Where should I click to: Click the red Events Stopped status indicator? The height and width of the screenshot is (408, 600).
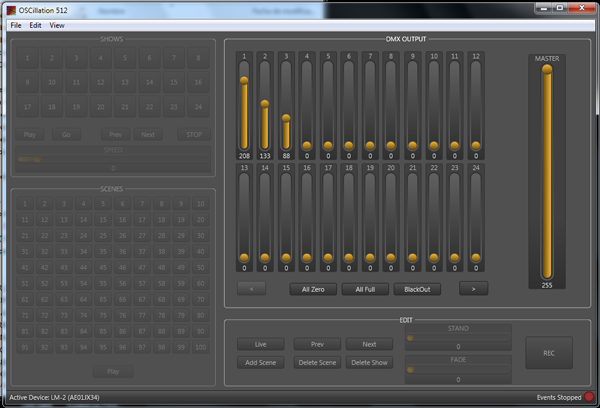click(x=590, y=397)
